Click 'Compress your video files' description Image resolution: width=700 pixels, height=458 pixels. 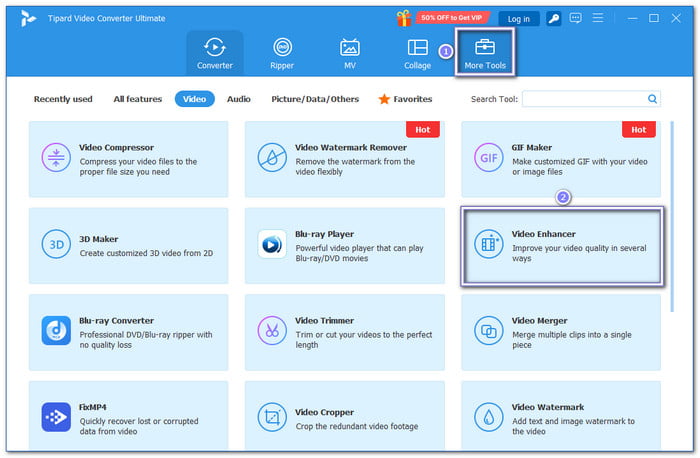(138, 167)
